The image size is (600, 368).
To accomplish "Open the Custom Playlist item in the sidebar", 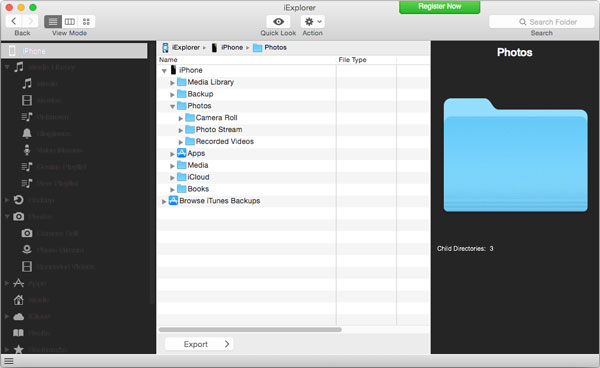I will tap(54, 167).
